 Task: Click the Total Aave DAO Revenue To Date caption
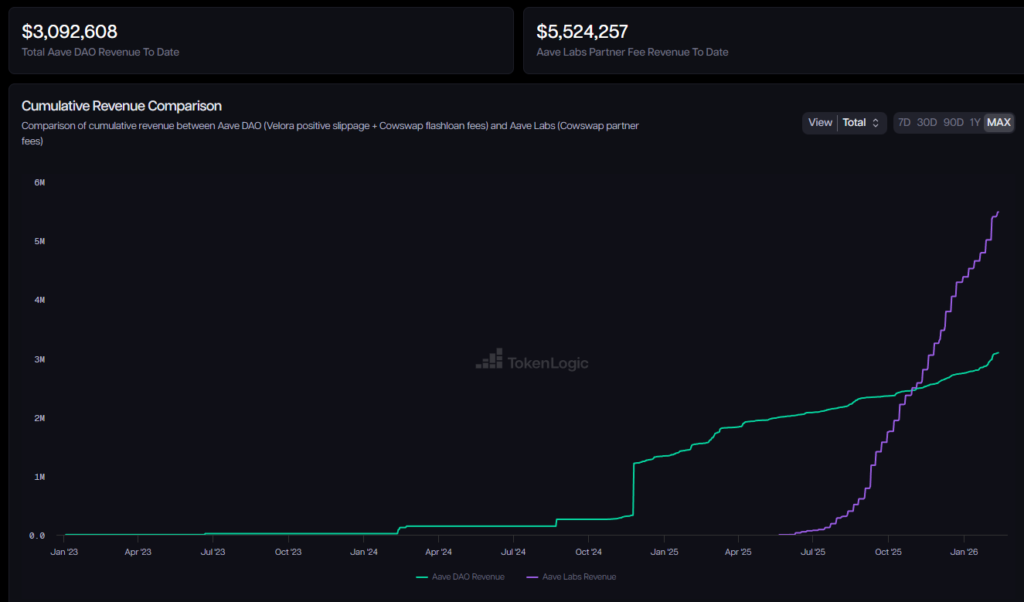[x=100, y=52]
